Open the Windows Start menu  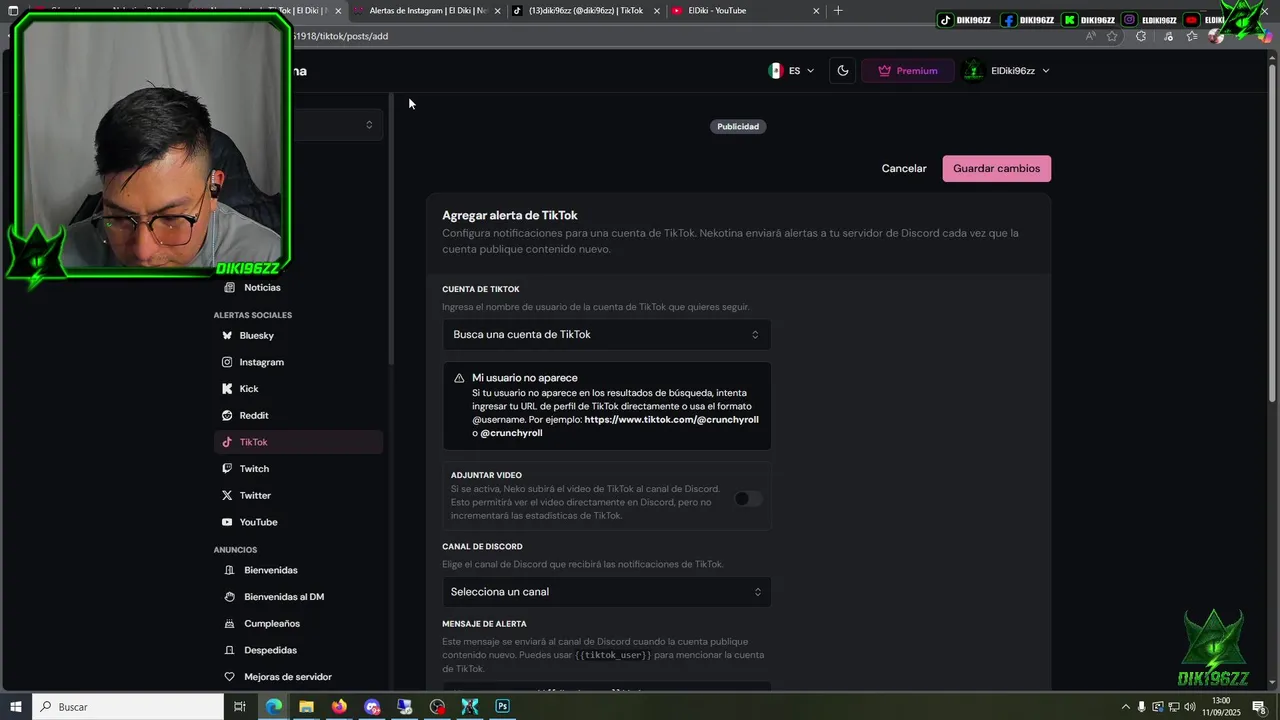point(14,707)
